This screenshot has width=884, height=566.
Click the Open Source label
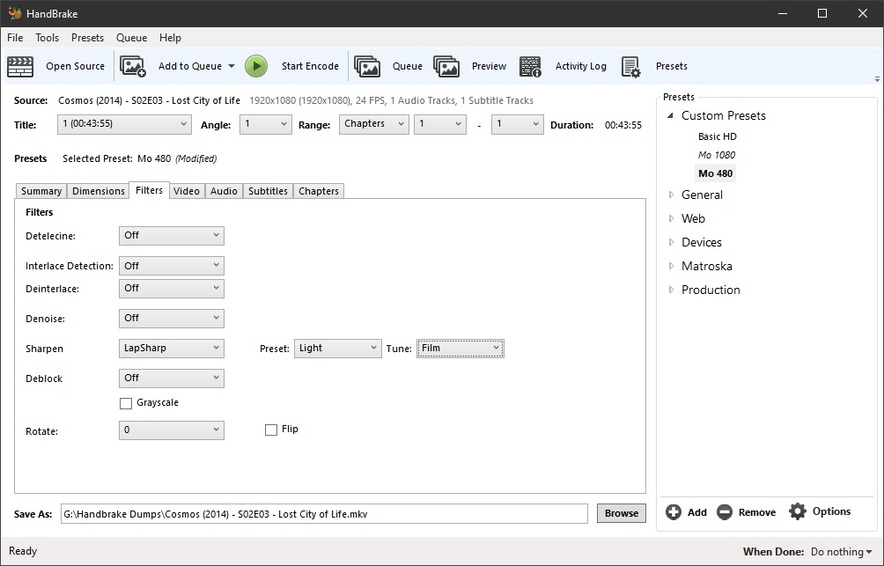pyautogui.click(x=75, y=66)
